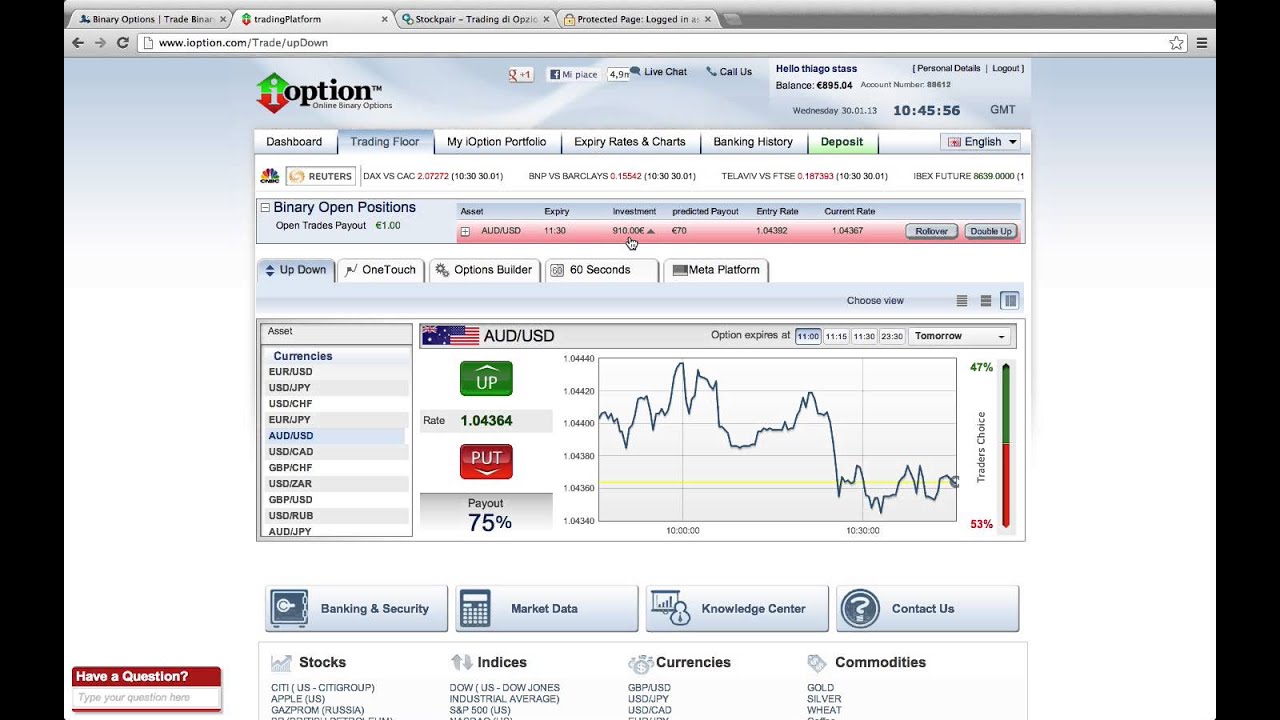This screenshot has width=1280, height=720.
Task: Click the iOption logo
Action: [x=324, y=93]
